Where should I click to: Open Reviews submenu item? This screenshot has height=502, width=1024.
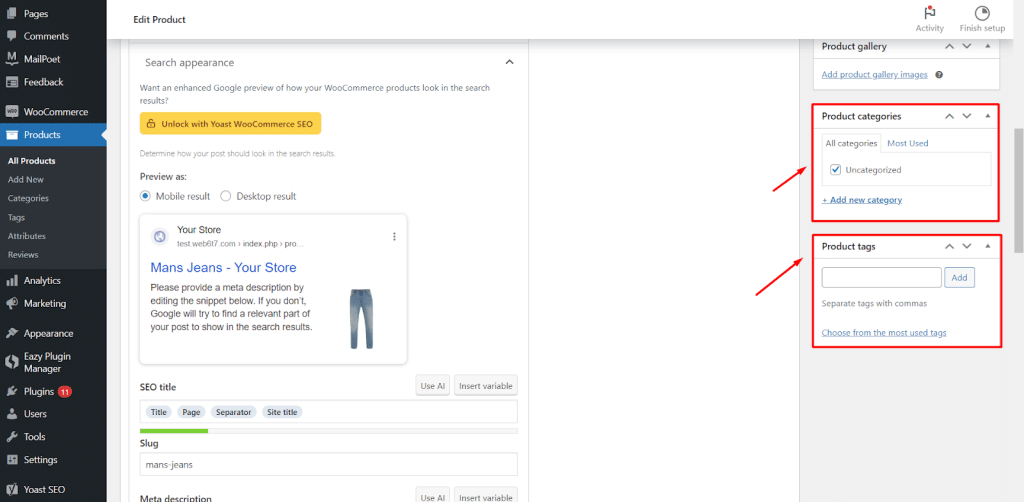point(23,255)
